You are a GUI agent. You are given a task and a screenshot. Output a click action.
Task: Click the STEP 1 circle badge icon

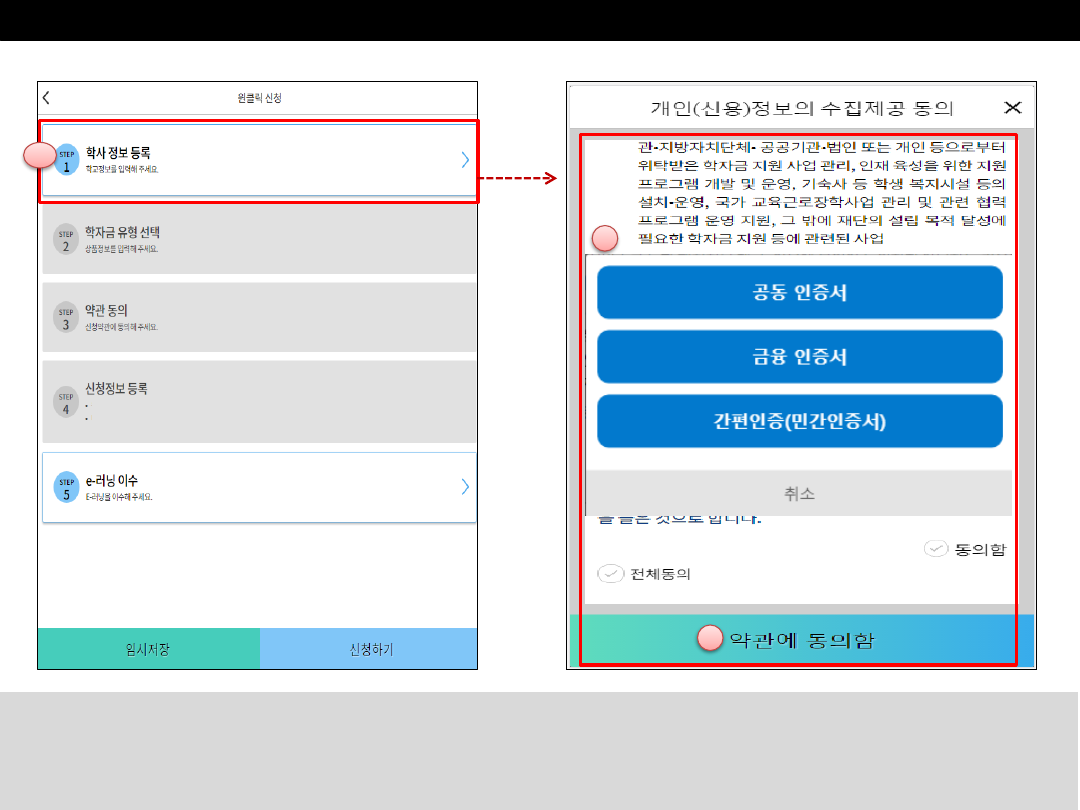click(67, 160)
